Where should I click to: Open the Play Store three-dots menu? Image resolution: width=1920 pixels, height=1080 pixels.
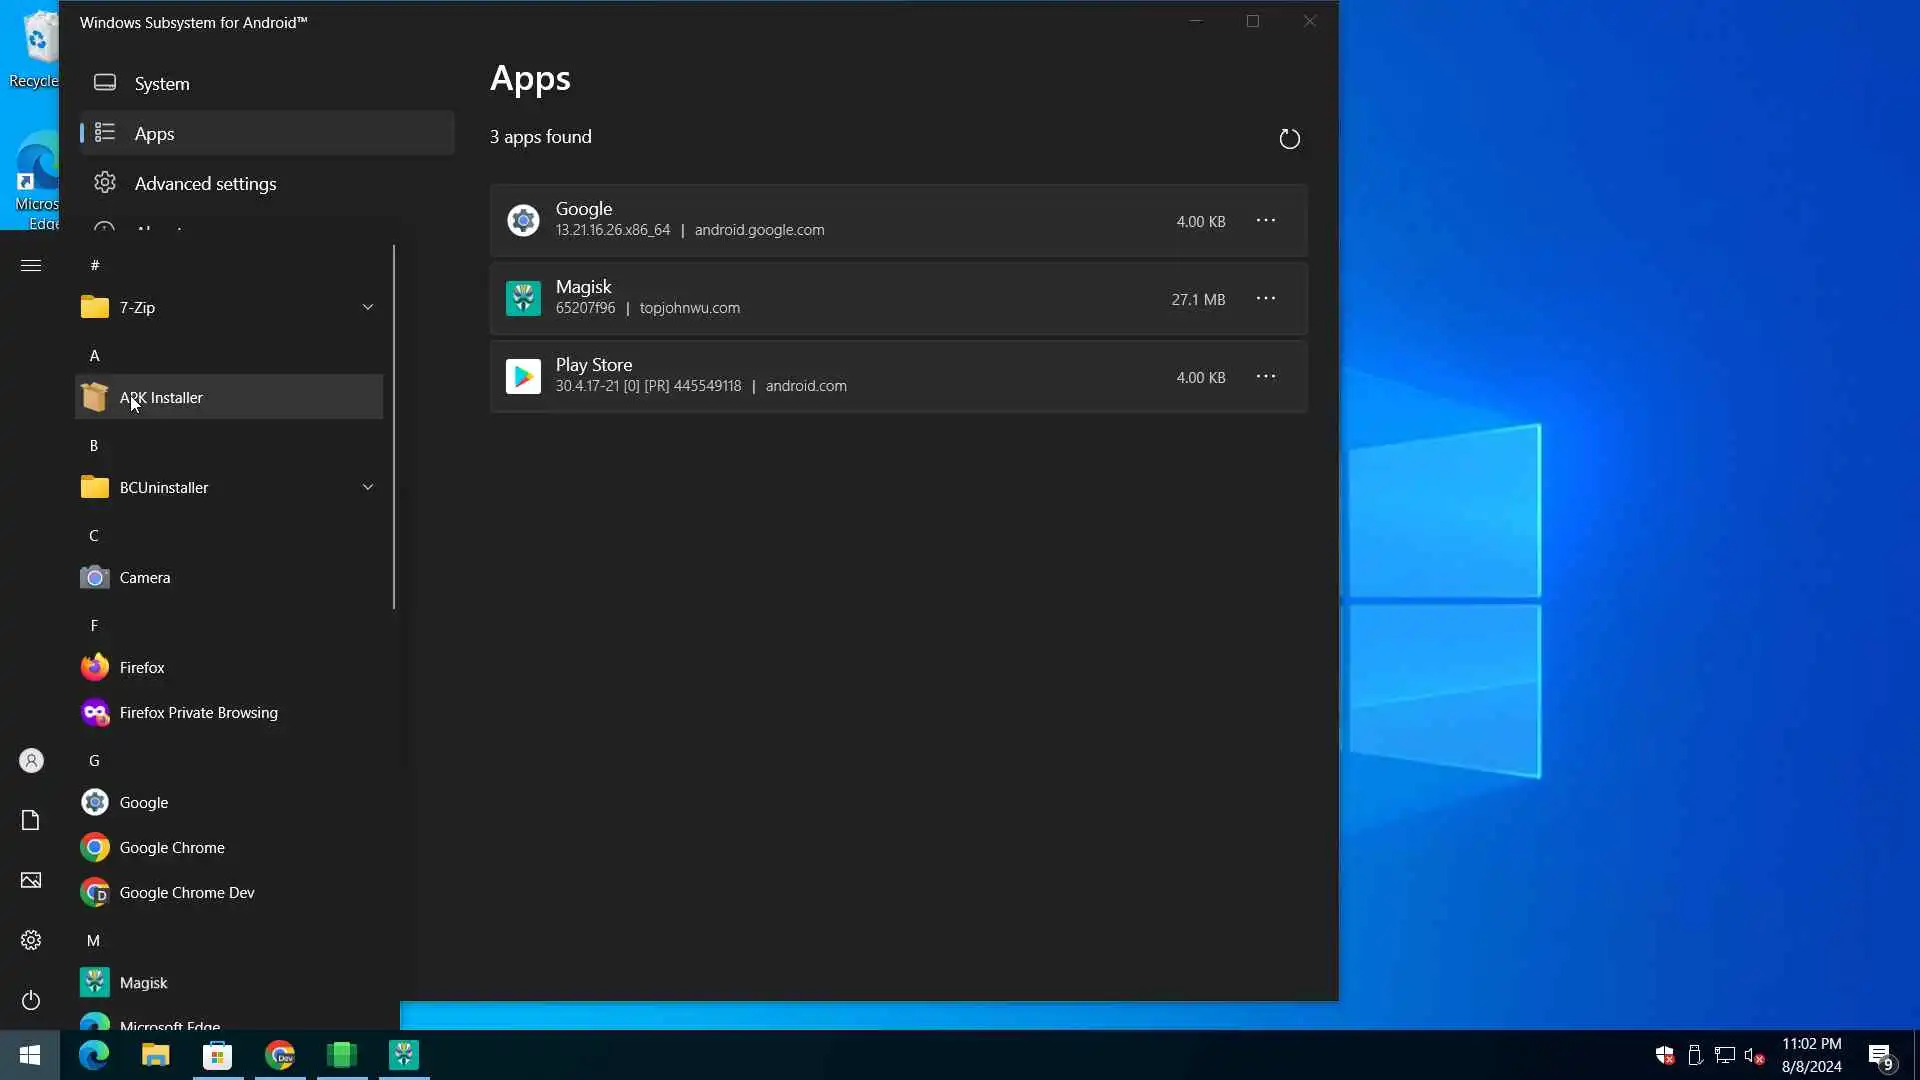pos(1266,377)
